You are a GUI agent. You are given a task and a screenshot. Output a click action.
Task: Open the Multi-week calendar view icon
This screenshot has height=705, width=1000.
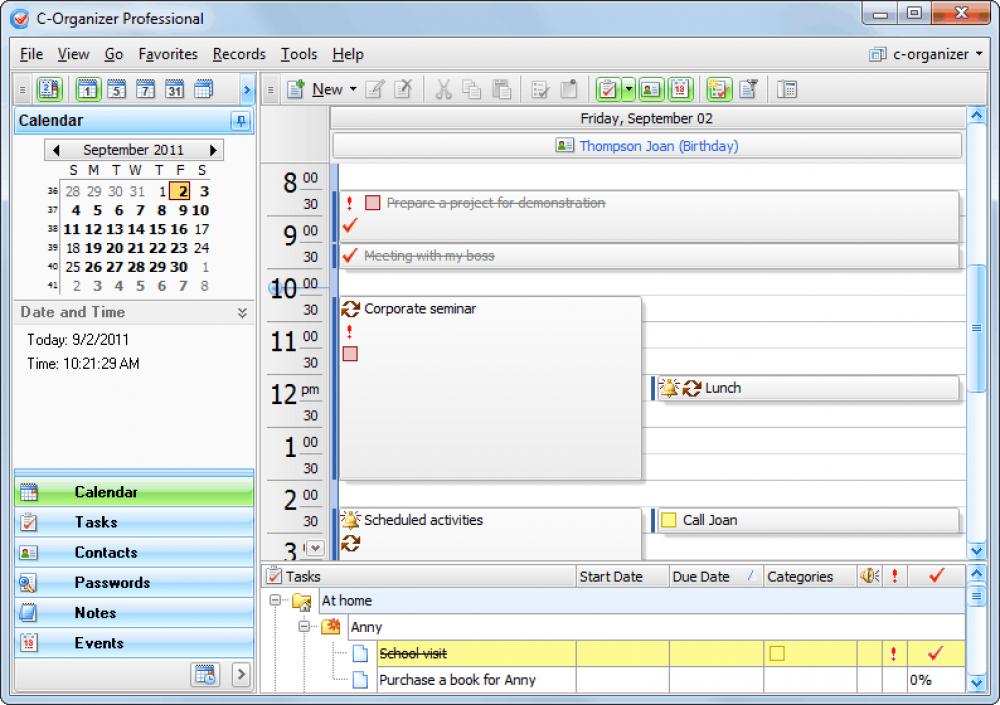coord(203,90)
